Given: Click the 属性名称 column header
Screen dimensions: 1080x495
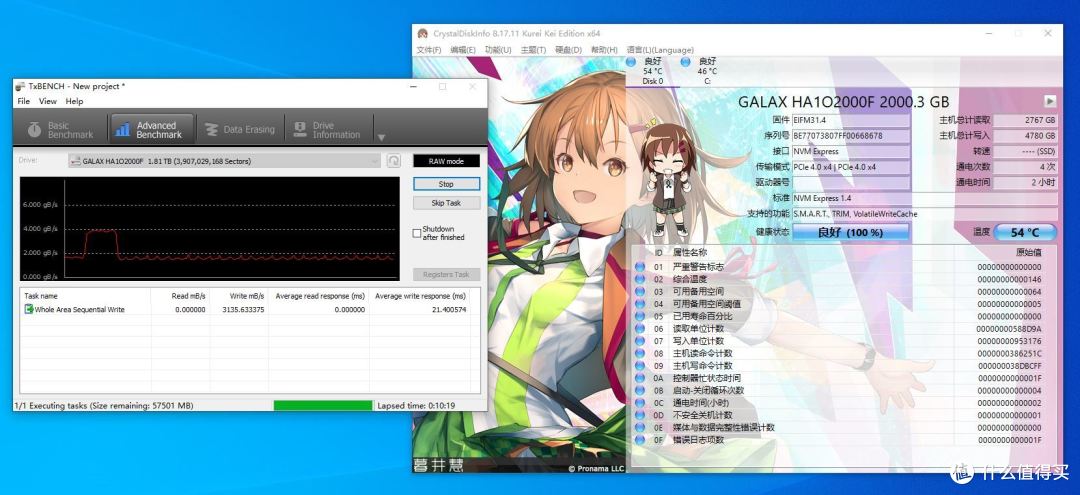Looking at the screenshot, I should pyautogui.click(x=689, y=253).
